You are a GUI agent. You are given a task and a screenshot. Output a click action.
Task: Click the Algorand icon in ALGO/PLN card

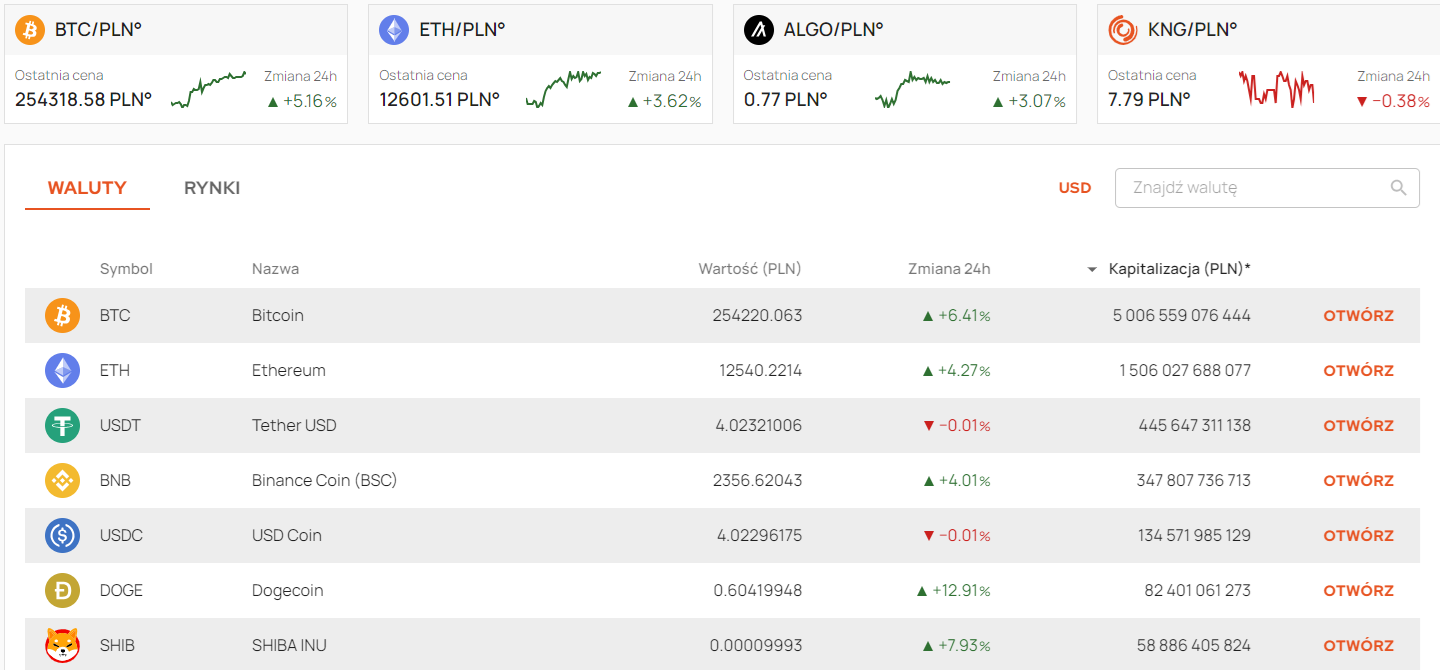[759, 30]
